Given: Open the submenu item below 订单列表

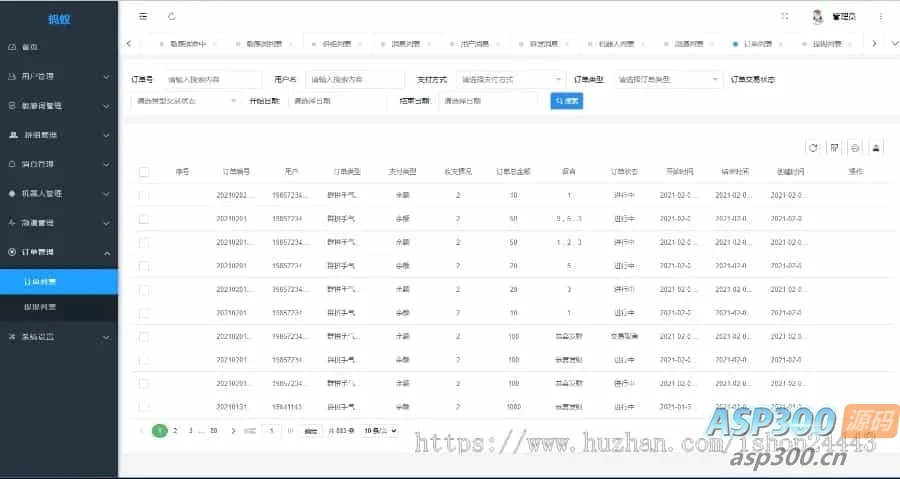Looking at the screenshot, I should (59, 307).
